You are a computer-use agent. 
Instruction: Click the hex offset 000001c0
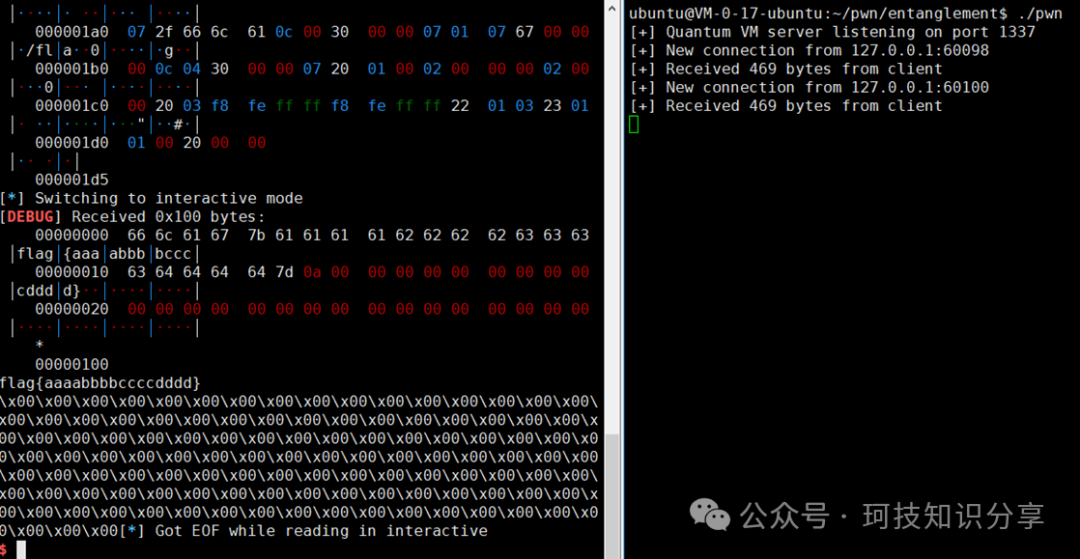point(72,106)
